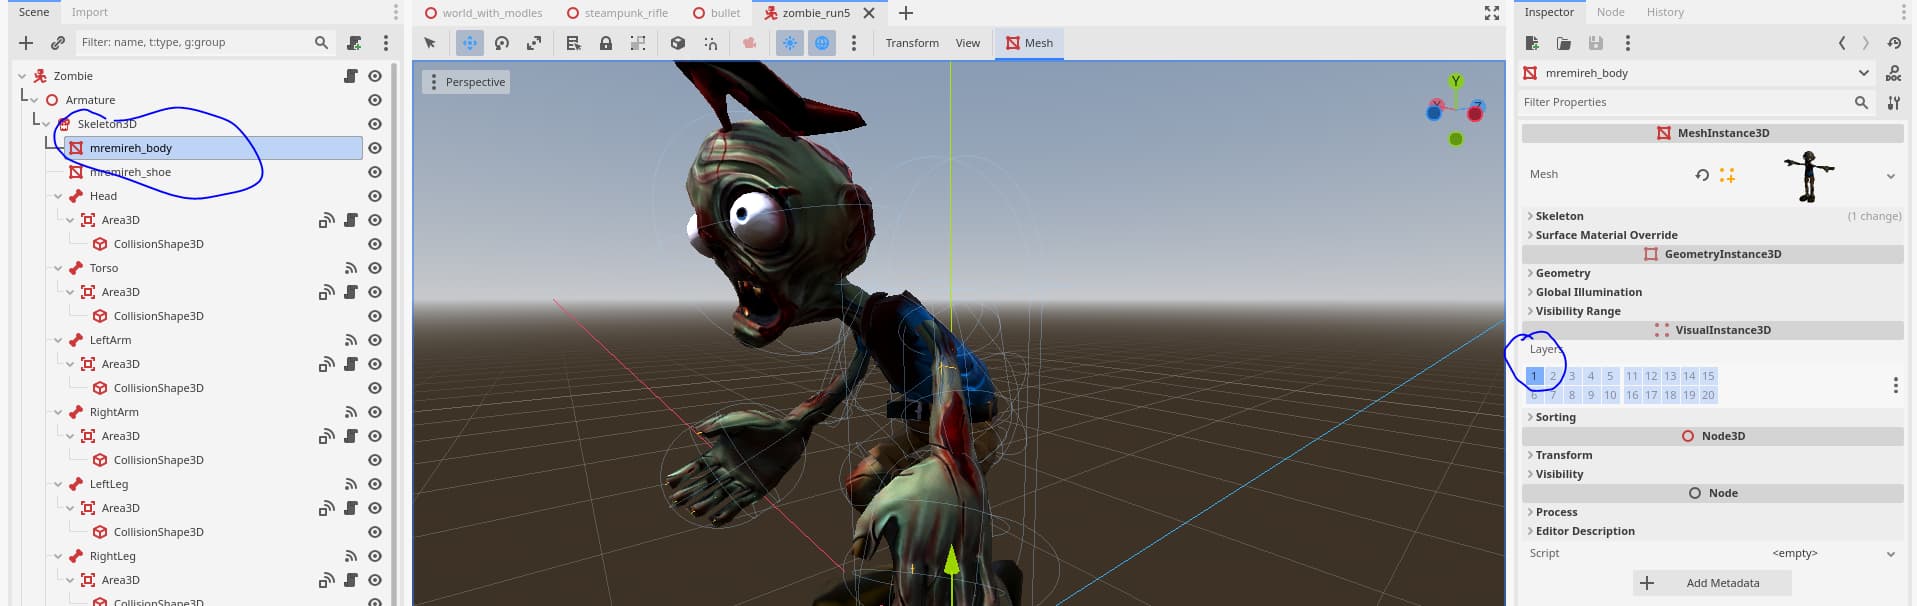Screen dimensions: 1917x606
Task: Activate the Move Mode tool
Action: click(x=470, y=43)
